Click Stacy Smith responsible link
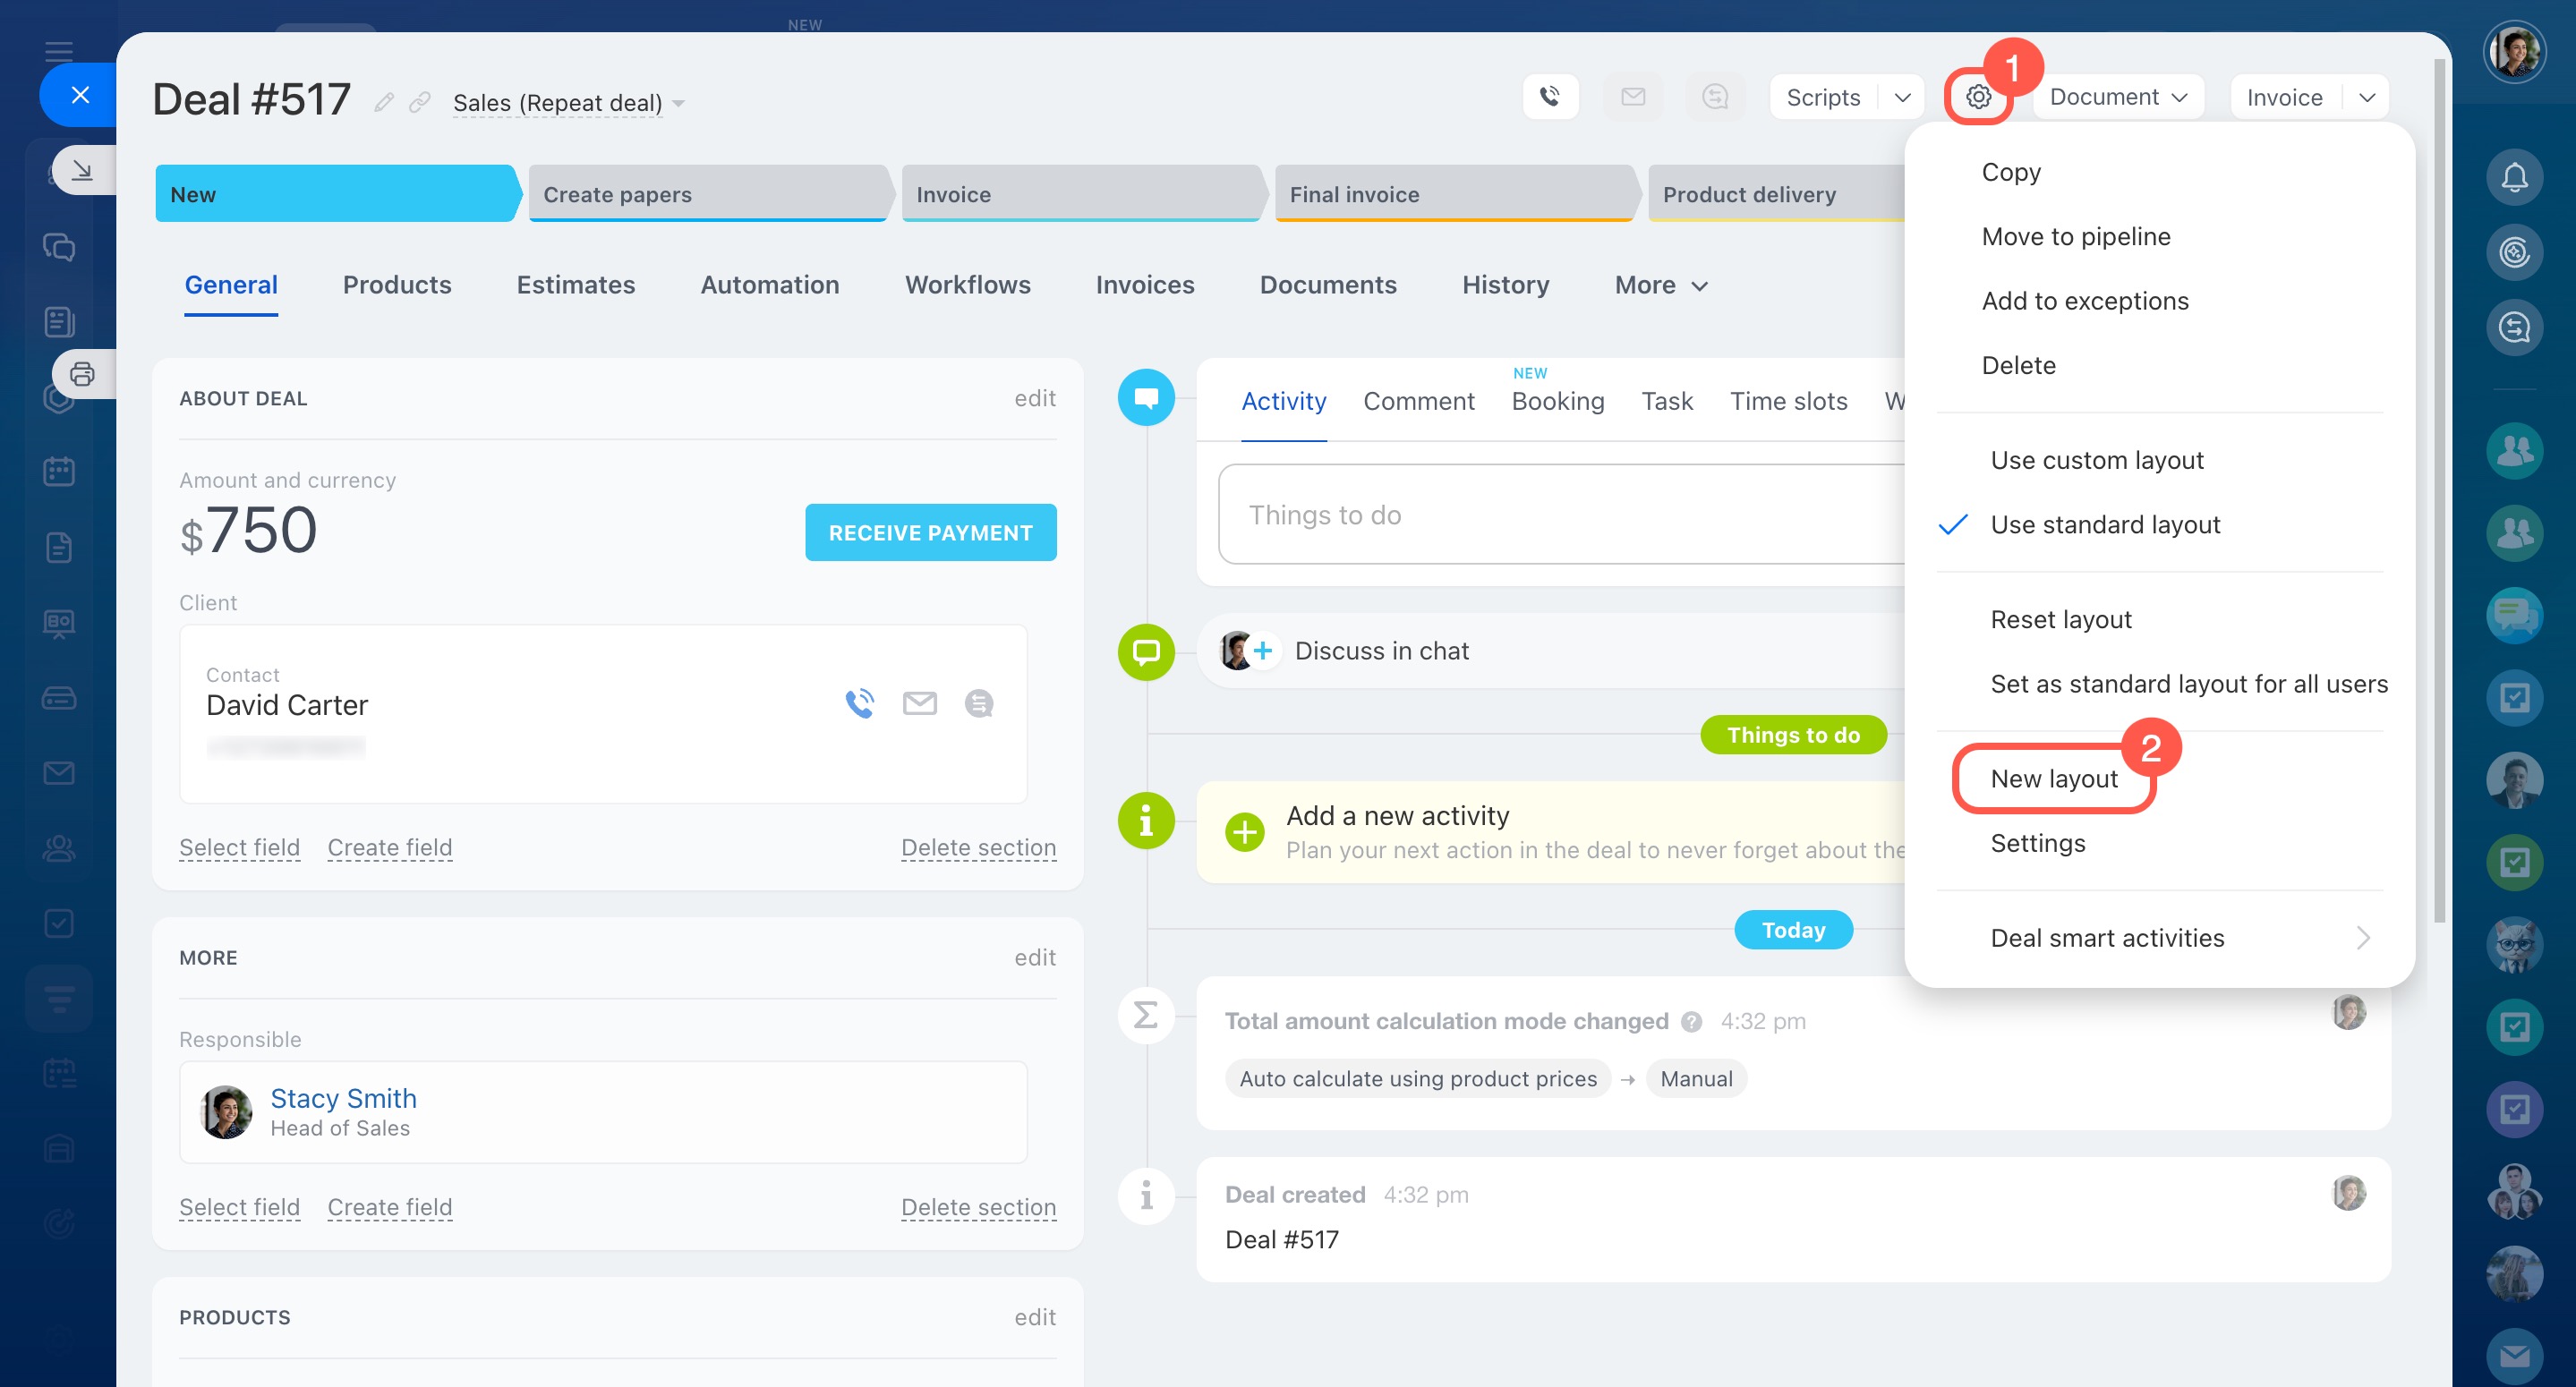This screenshot has height=1387, width=2576. [x=343, y=1098]
